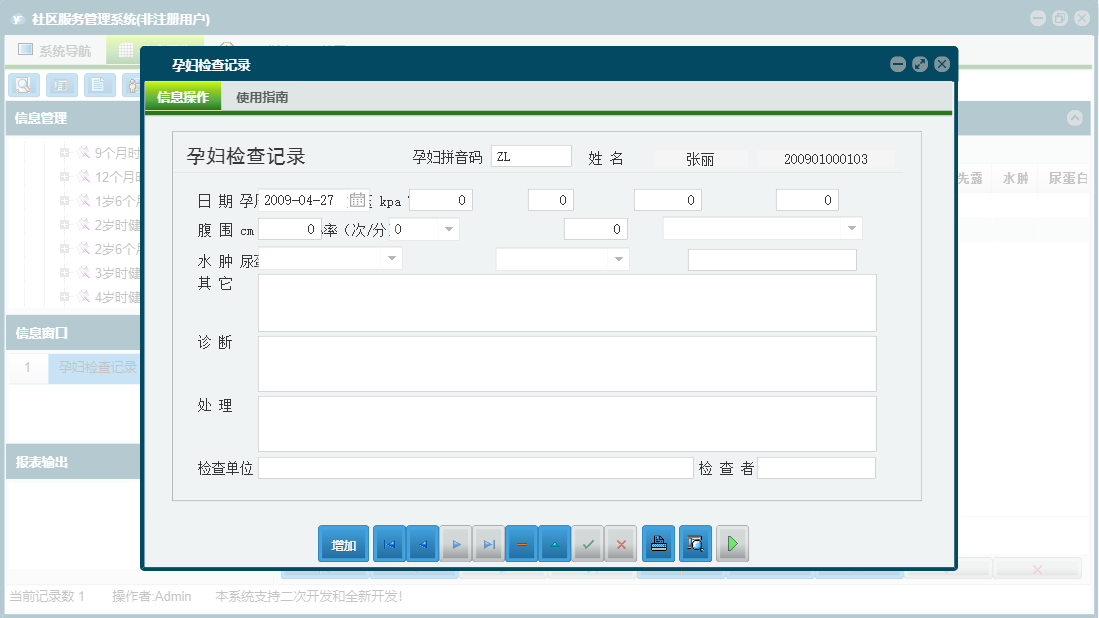The width and height of the screenshot is (1099, 618).
Task: Switch to the 信息操作 tab
Action: (183, 97)
